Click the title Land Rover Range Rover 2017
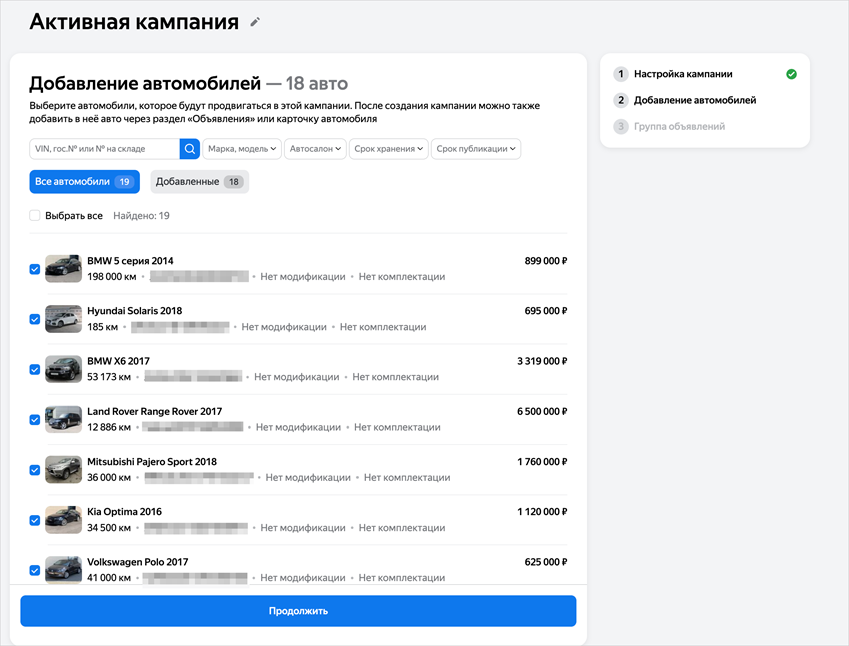The height and width of the screenshot is (646, 849). [154, 412]
